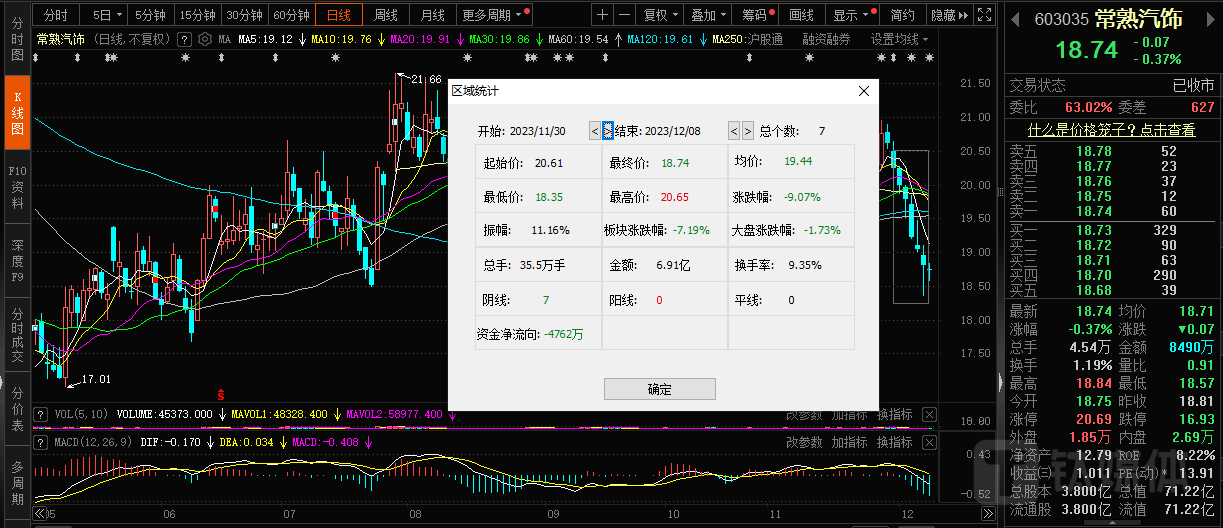Click 画线 drawing tool button
Screen dimensions: 1223x528
801,15
